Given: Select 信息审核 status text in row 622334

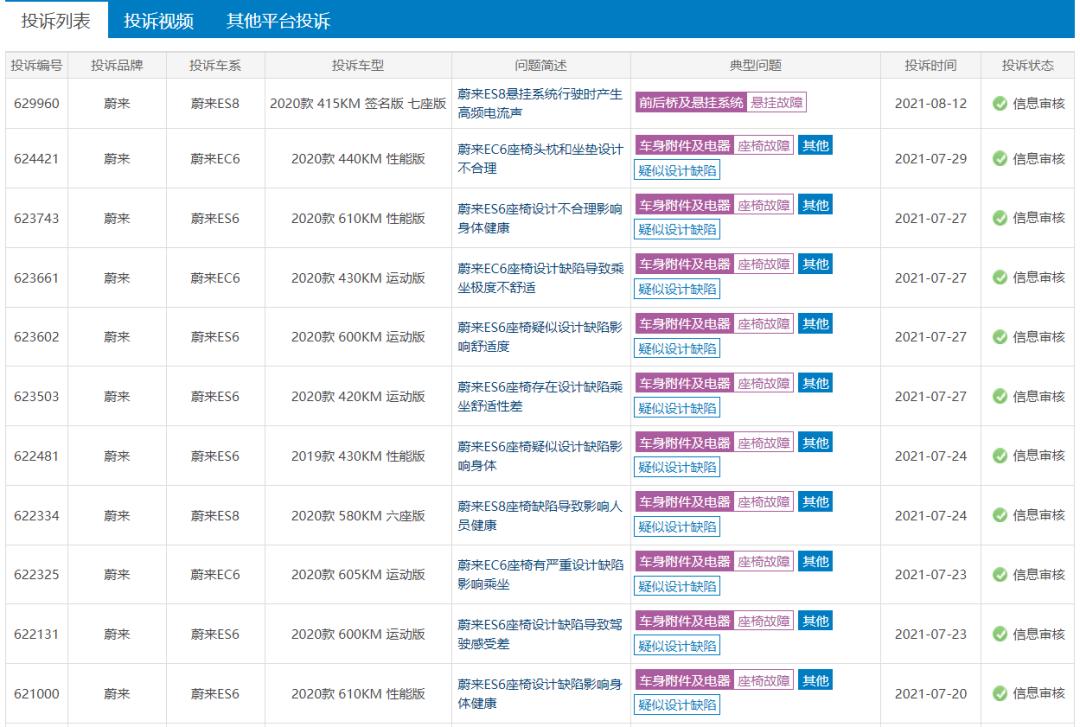Looking at the screenshot, I should [x=1039, y=515].
